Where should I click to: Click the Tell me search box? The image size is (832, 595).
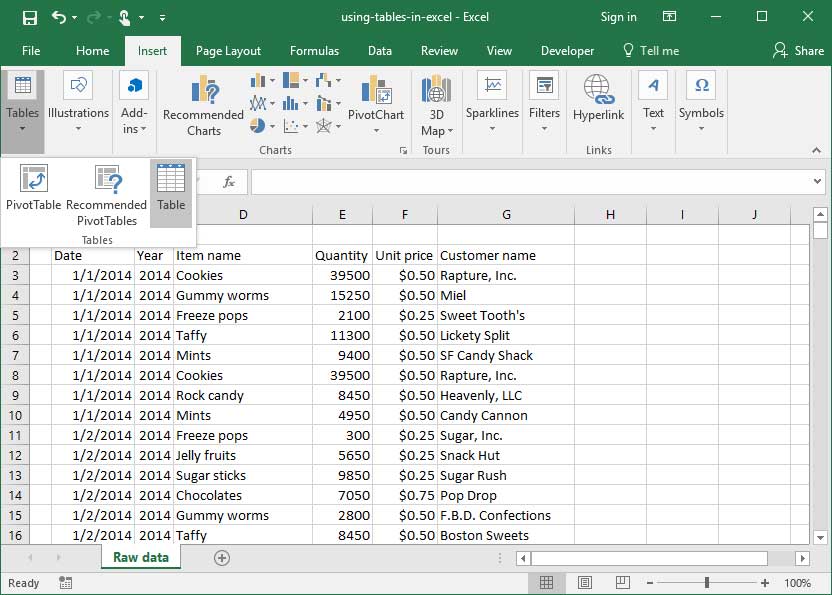click(652, 51)
